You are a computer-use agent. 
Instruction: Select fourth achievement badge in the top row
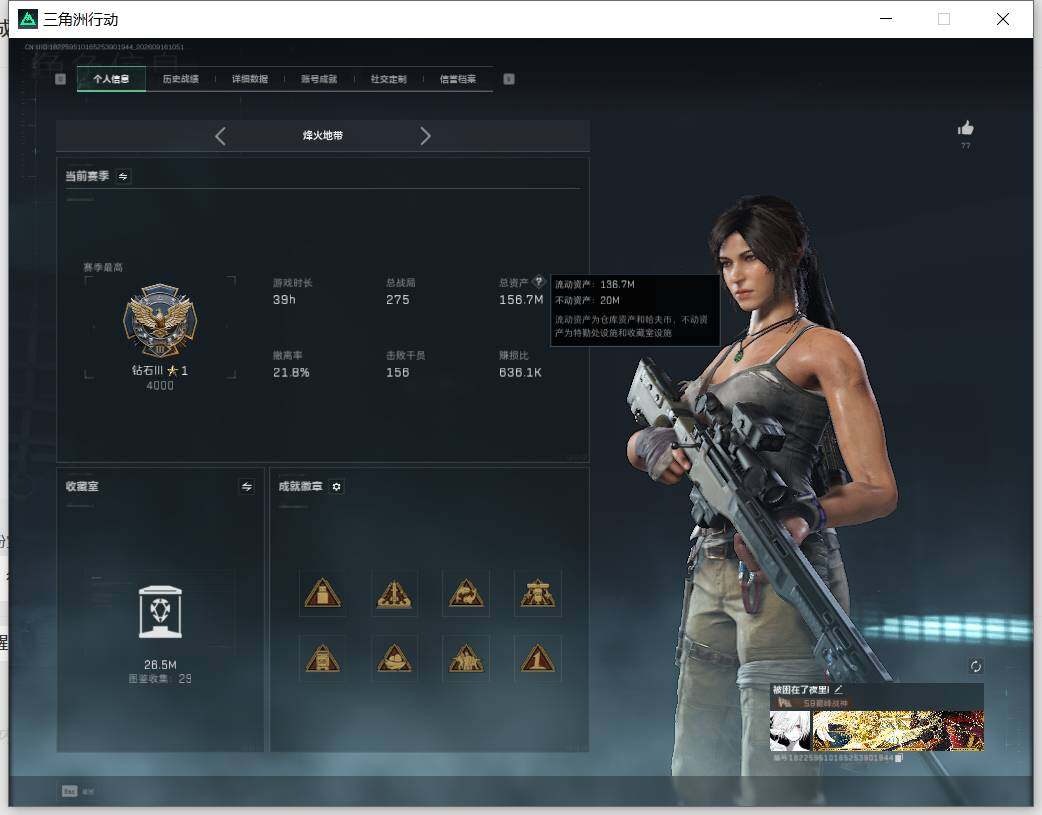tap(538, 593)
